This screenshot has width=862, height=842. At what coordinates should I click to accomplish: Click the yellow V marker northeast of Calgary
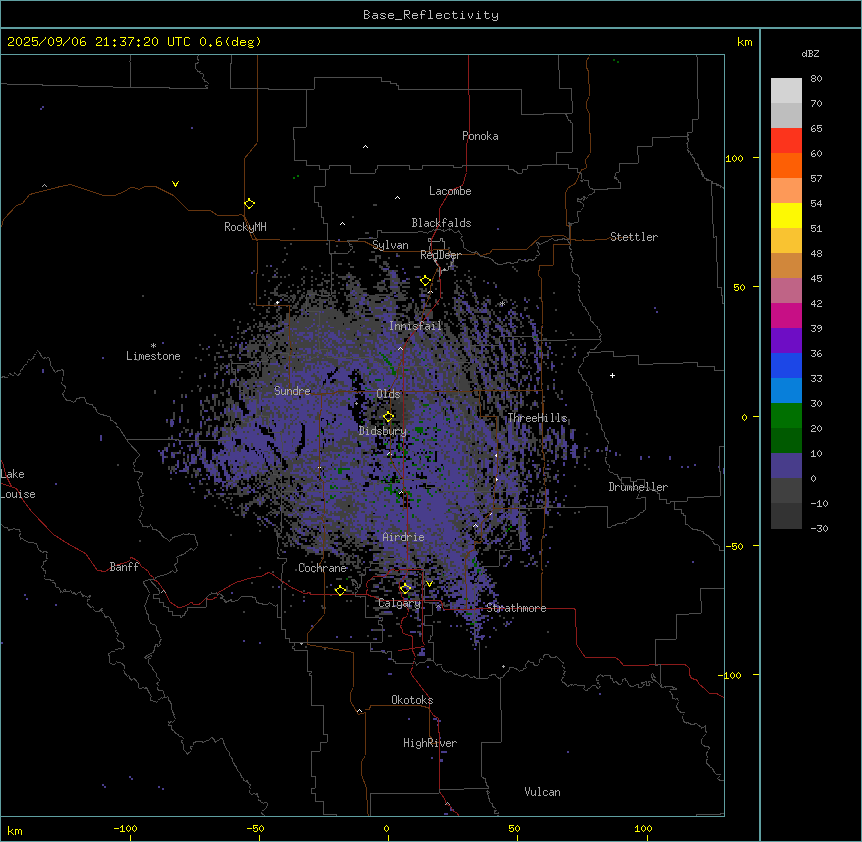pos(429,584)
